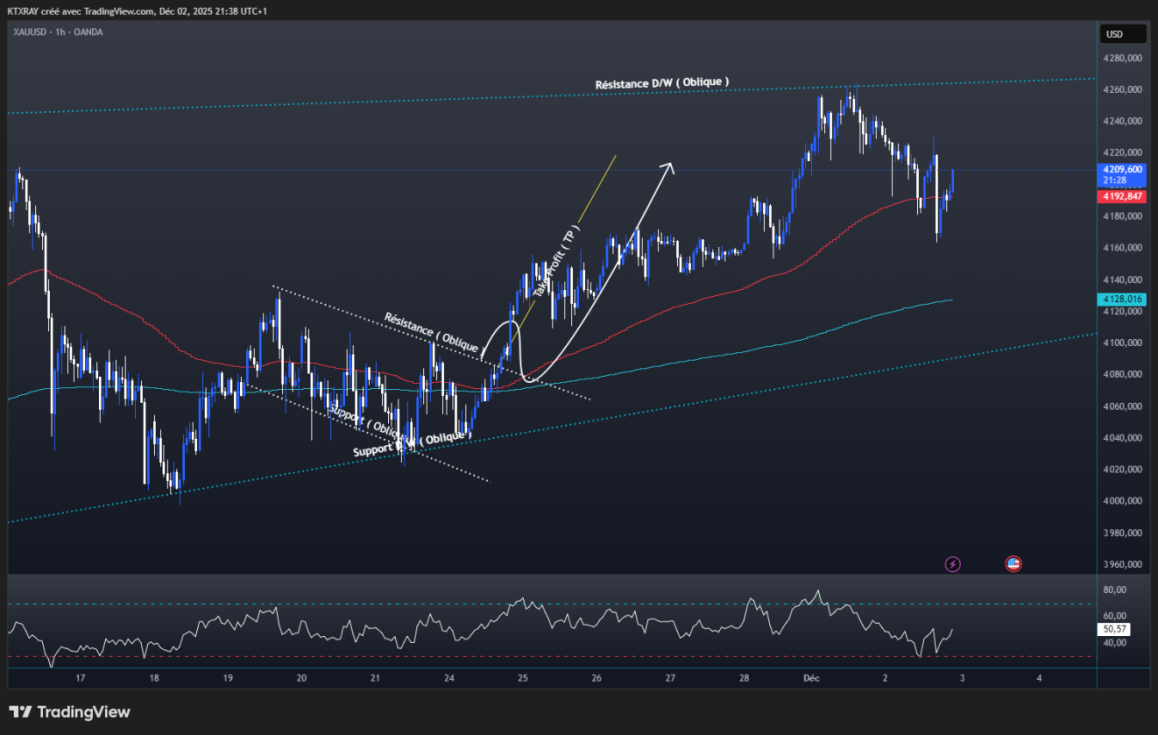Click the TradingView logo
The image size is (1158, 735).
(x=70, y=712)
